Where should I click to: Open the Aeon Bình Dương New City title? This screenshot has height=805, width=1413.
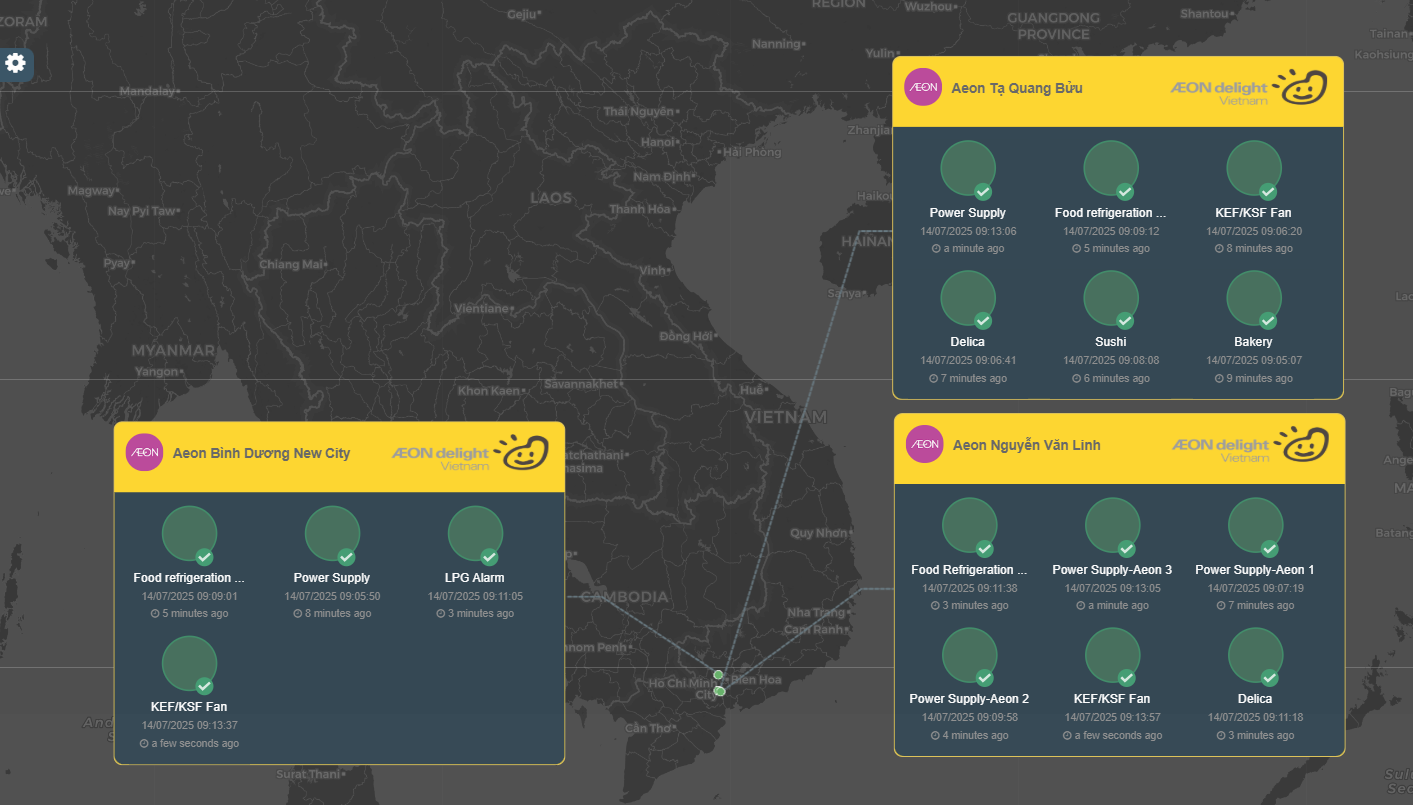[262, 453]
